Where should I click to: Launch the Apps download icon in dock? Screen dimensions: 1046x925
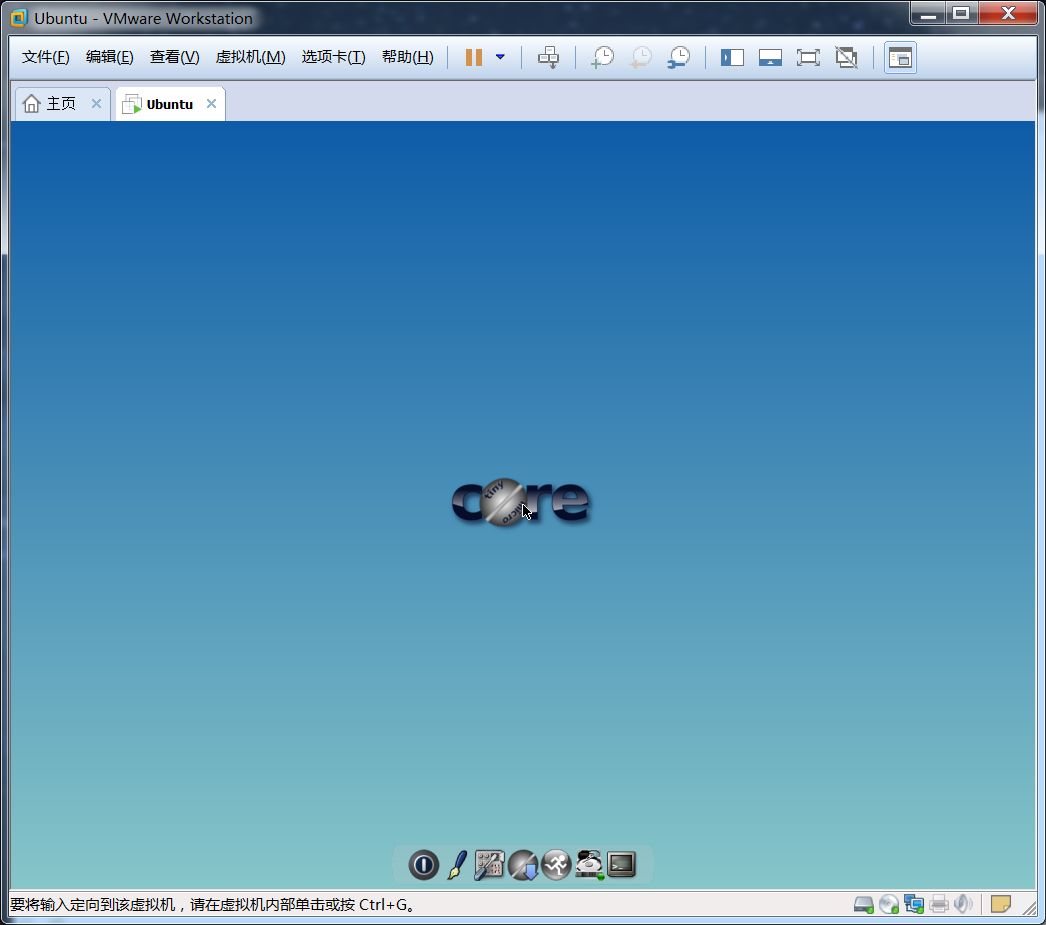click(523, 865)
